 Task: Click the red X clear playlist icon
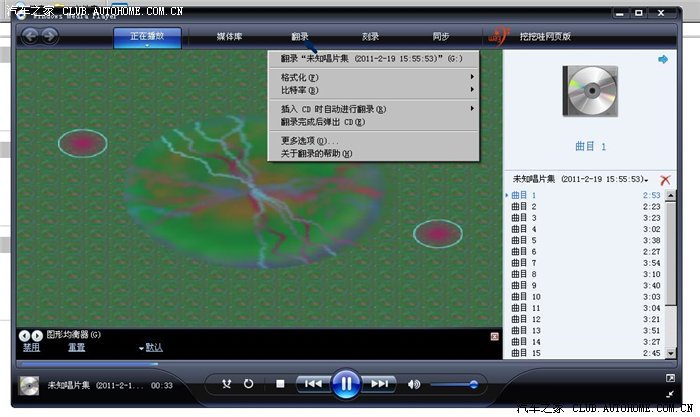[x=665, y=179]
